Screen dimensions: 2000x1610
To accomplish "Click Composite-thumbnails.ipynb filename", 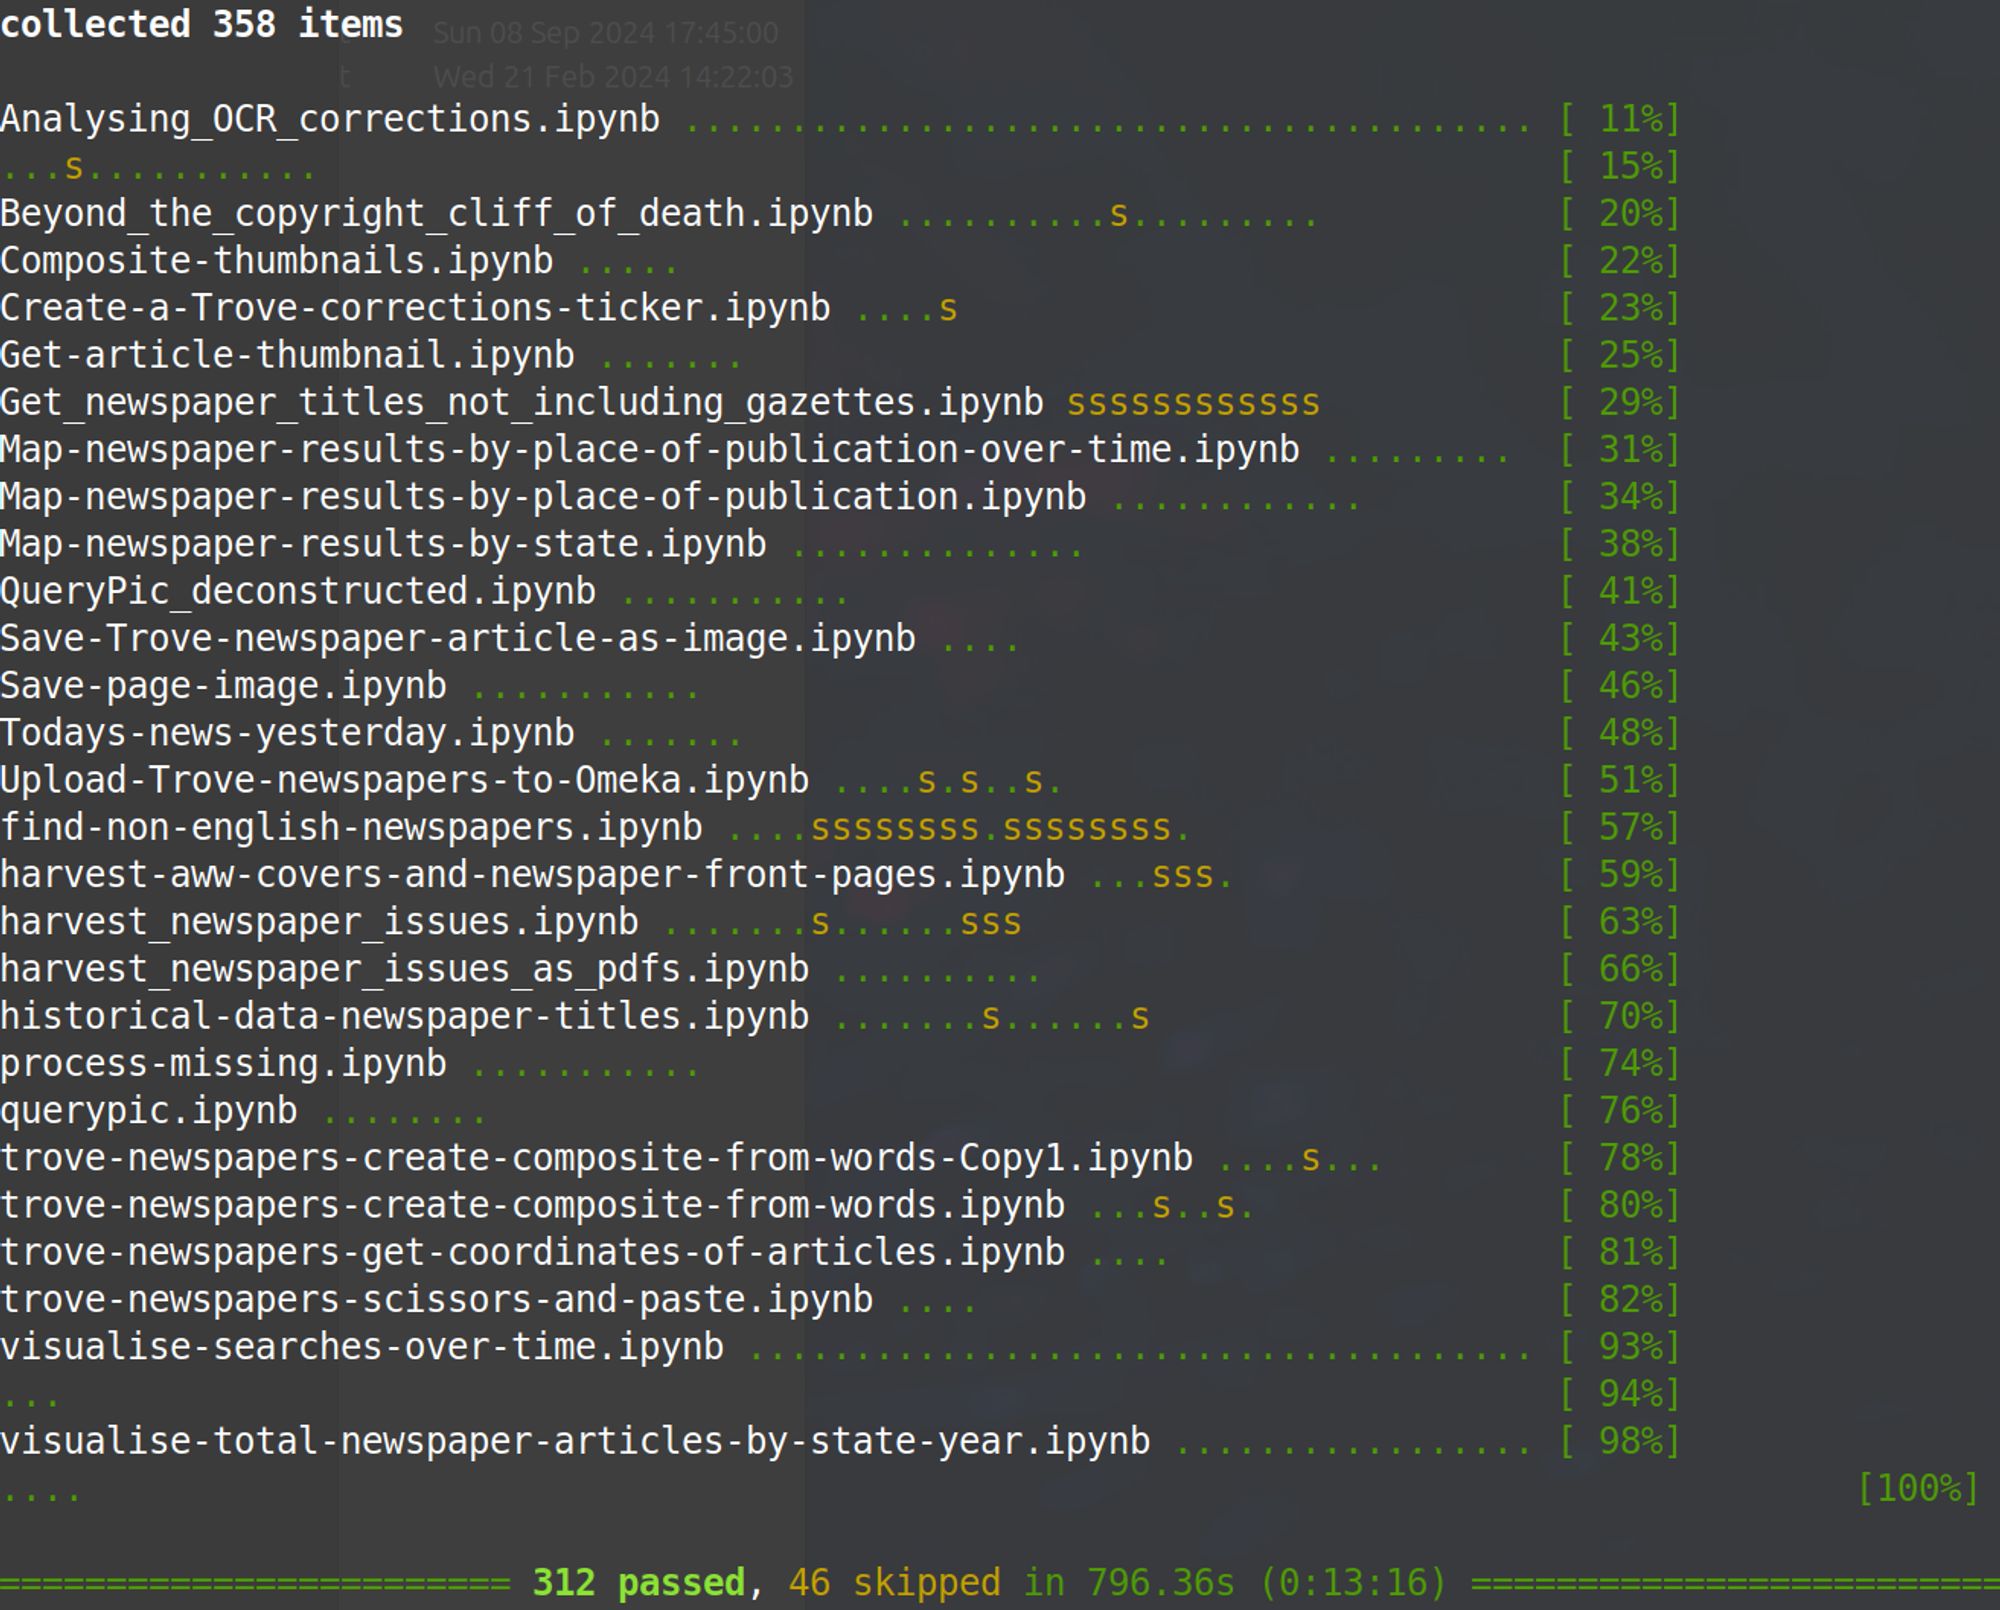I will coord(277,261).
